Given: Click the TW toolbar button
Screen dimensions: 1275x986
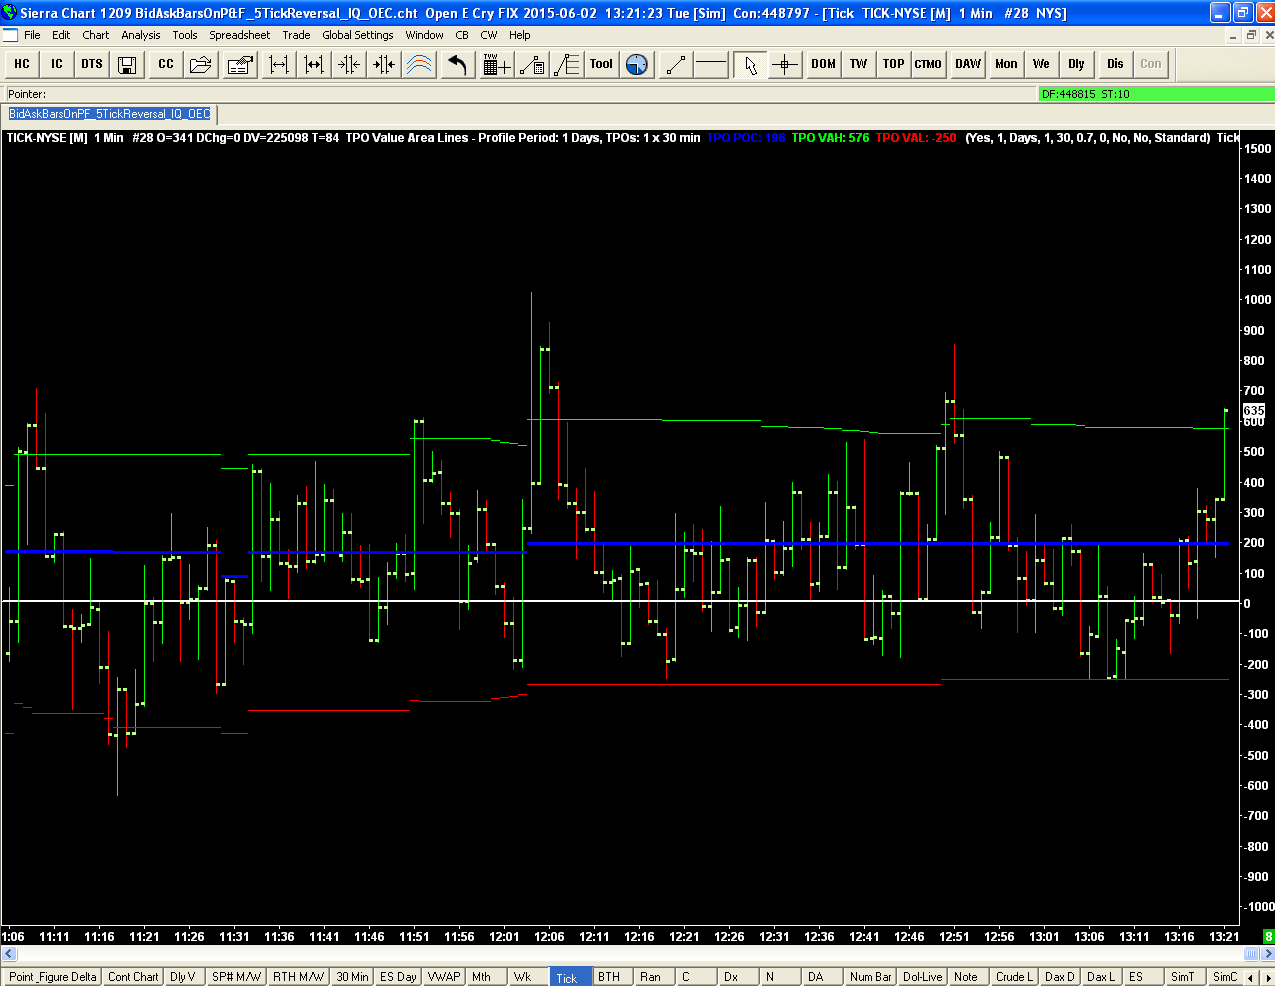Looking at the screenshot, I should 859,64.
